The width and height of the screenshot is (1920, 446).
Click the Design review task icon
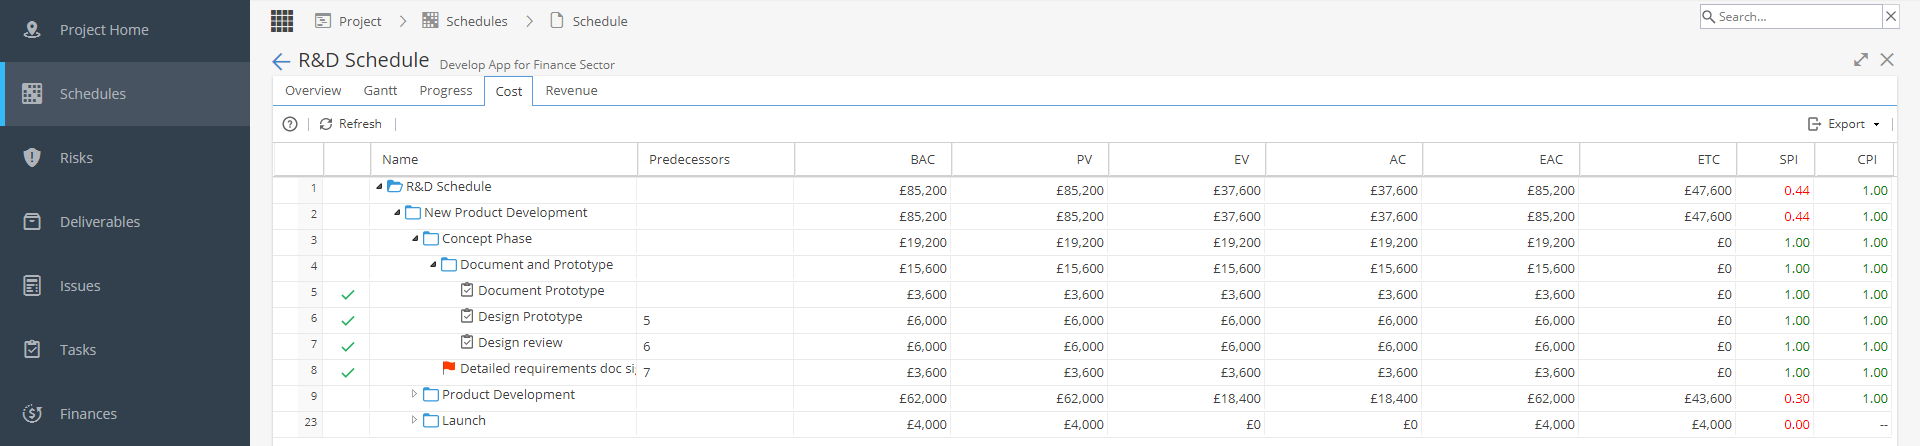pyautogui.click(x=467, y=342)
